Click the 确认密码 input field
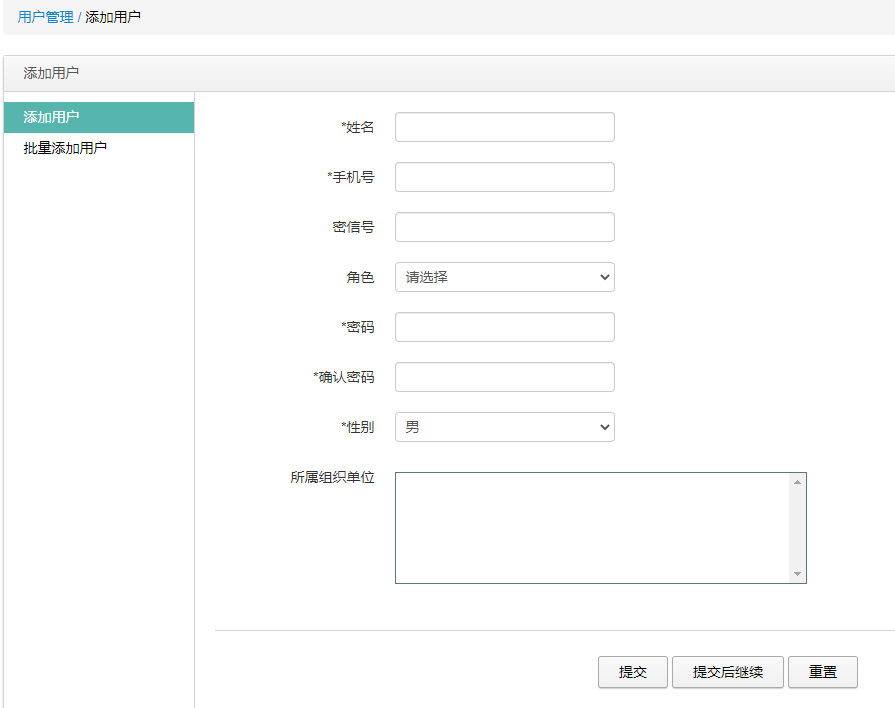 click(x=504, y=377)
